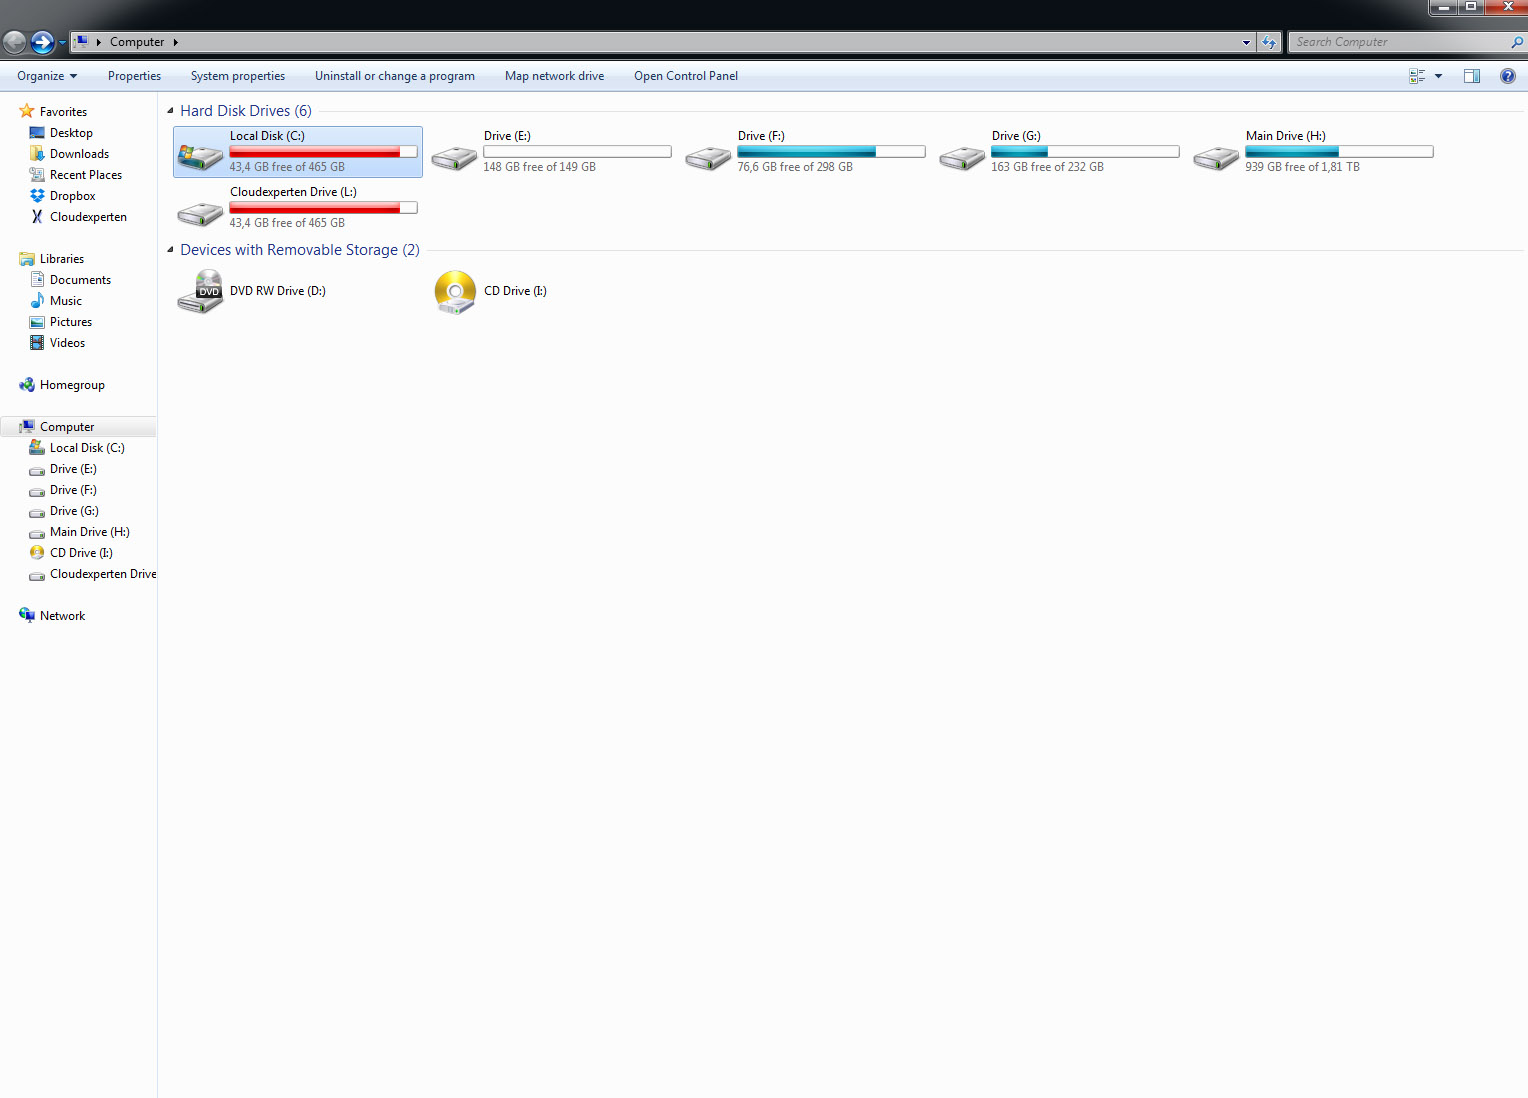Click the search magnifier icon
This screenshot has width=1528, height=1098.
1517,42
